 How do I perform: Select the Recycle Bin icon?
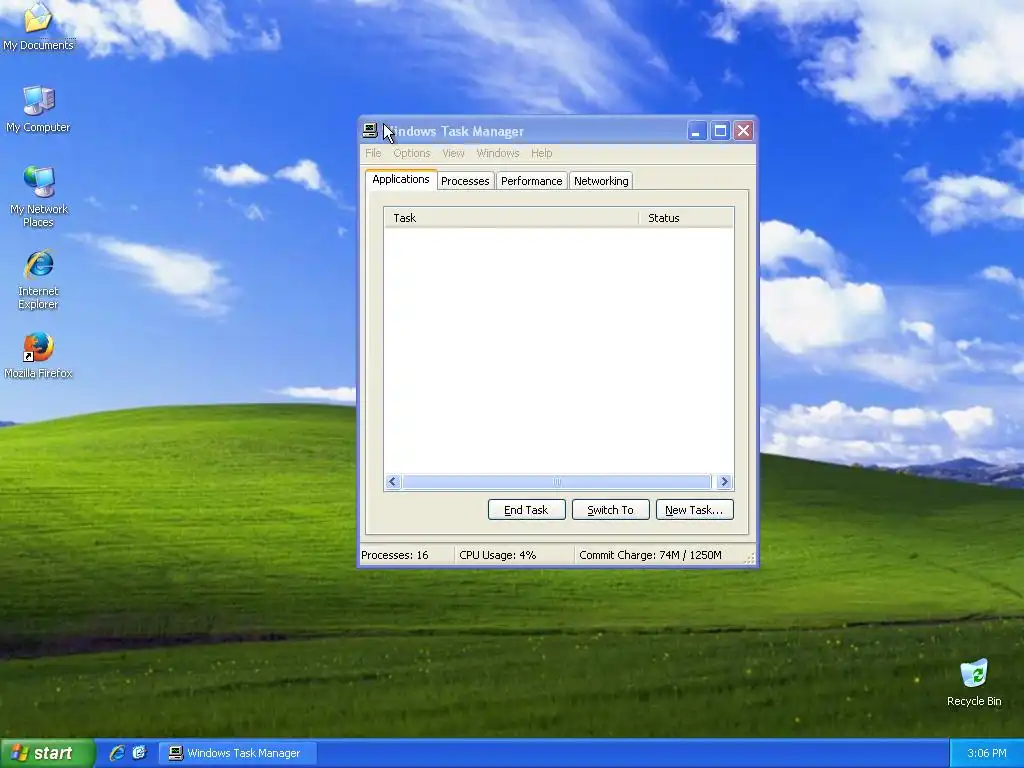974,683
